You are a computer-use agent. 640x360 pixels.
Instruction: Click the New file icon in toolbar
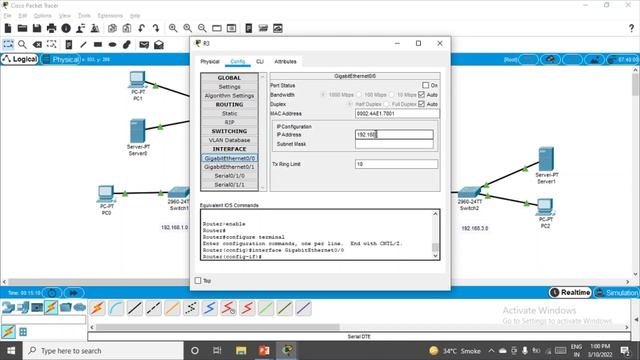click(8, 28)
